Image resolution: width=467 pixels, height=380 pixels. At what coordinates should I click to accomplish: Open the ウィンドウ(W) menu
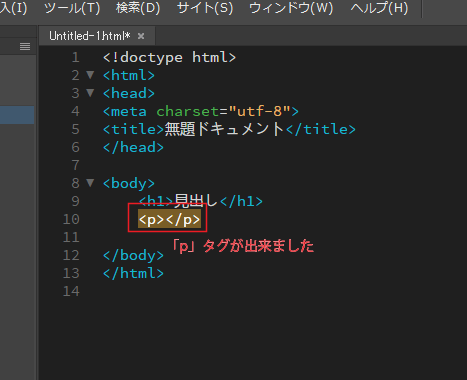click(291, 8)
